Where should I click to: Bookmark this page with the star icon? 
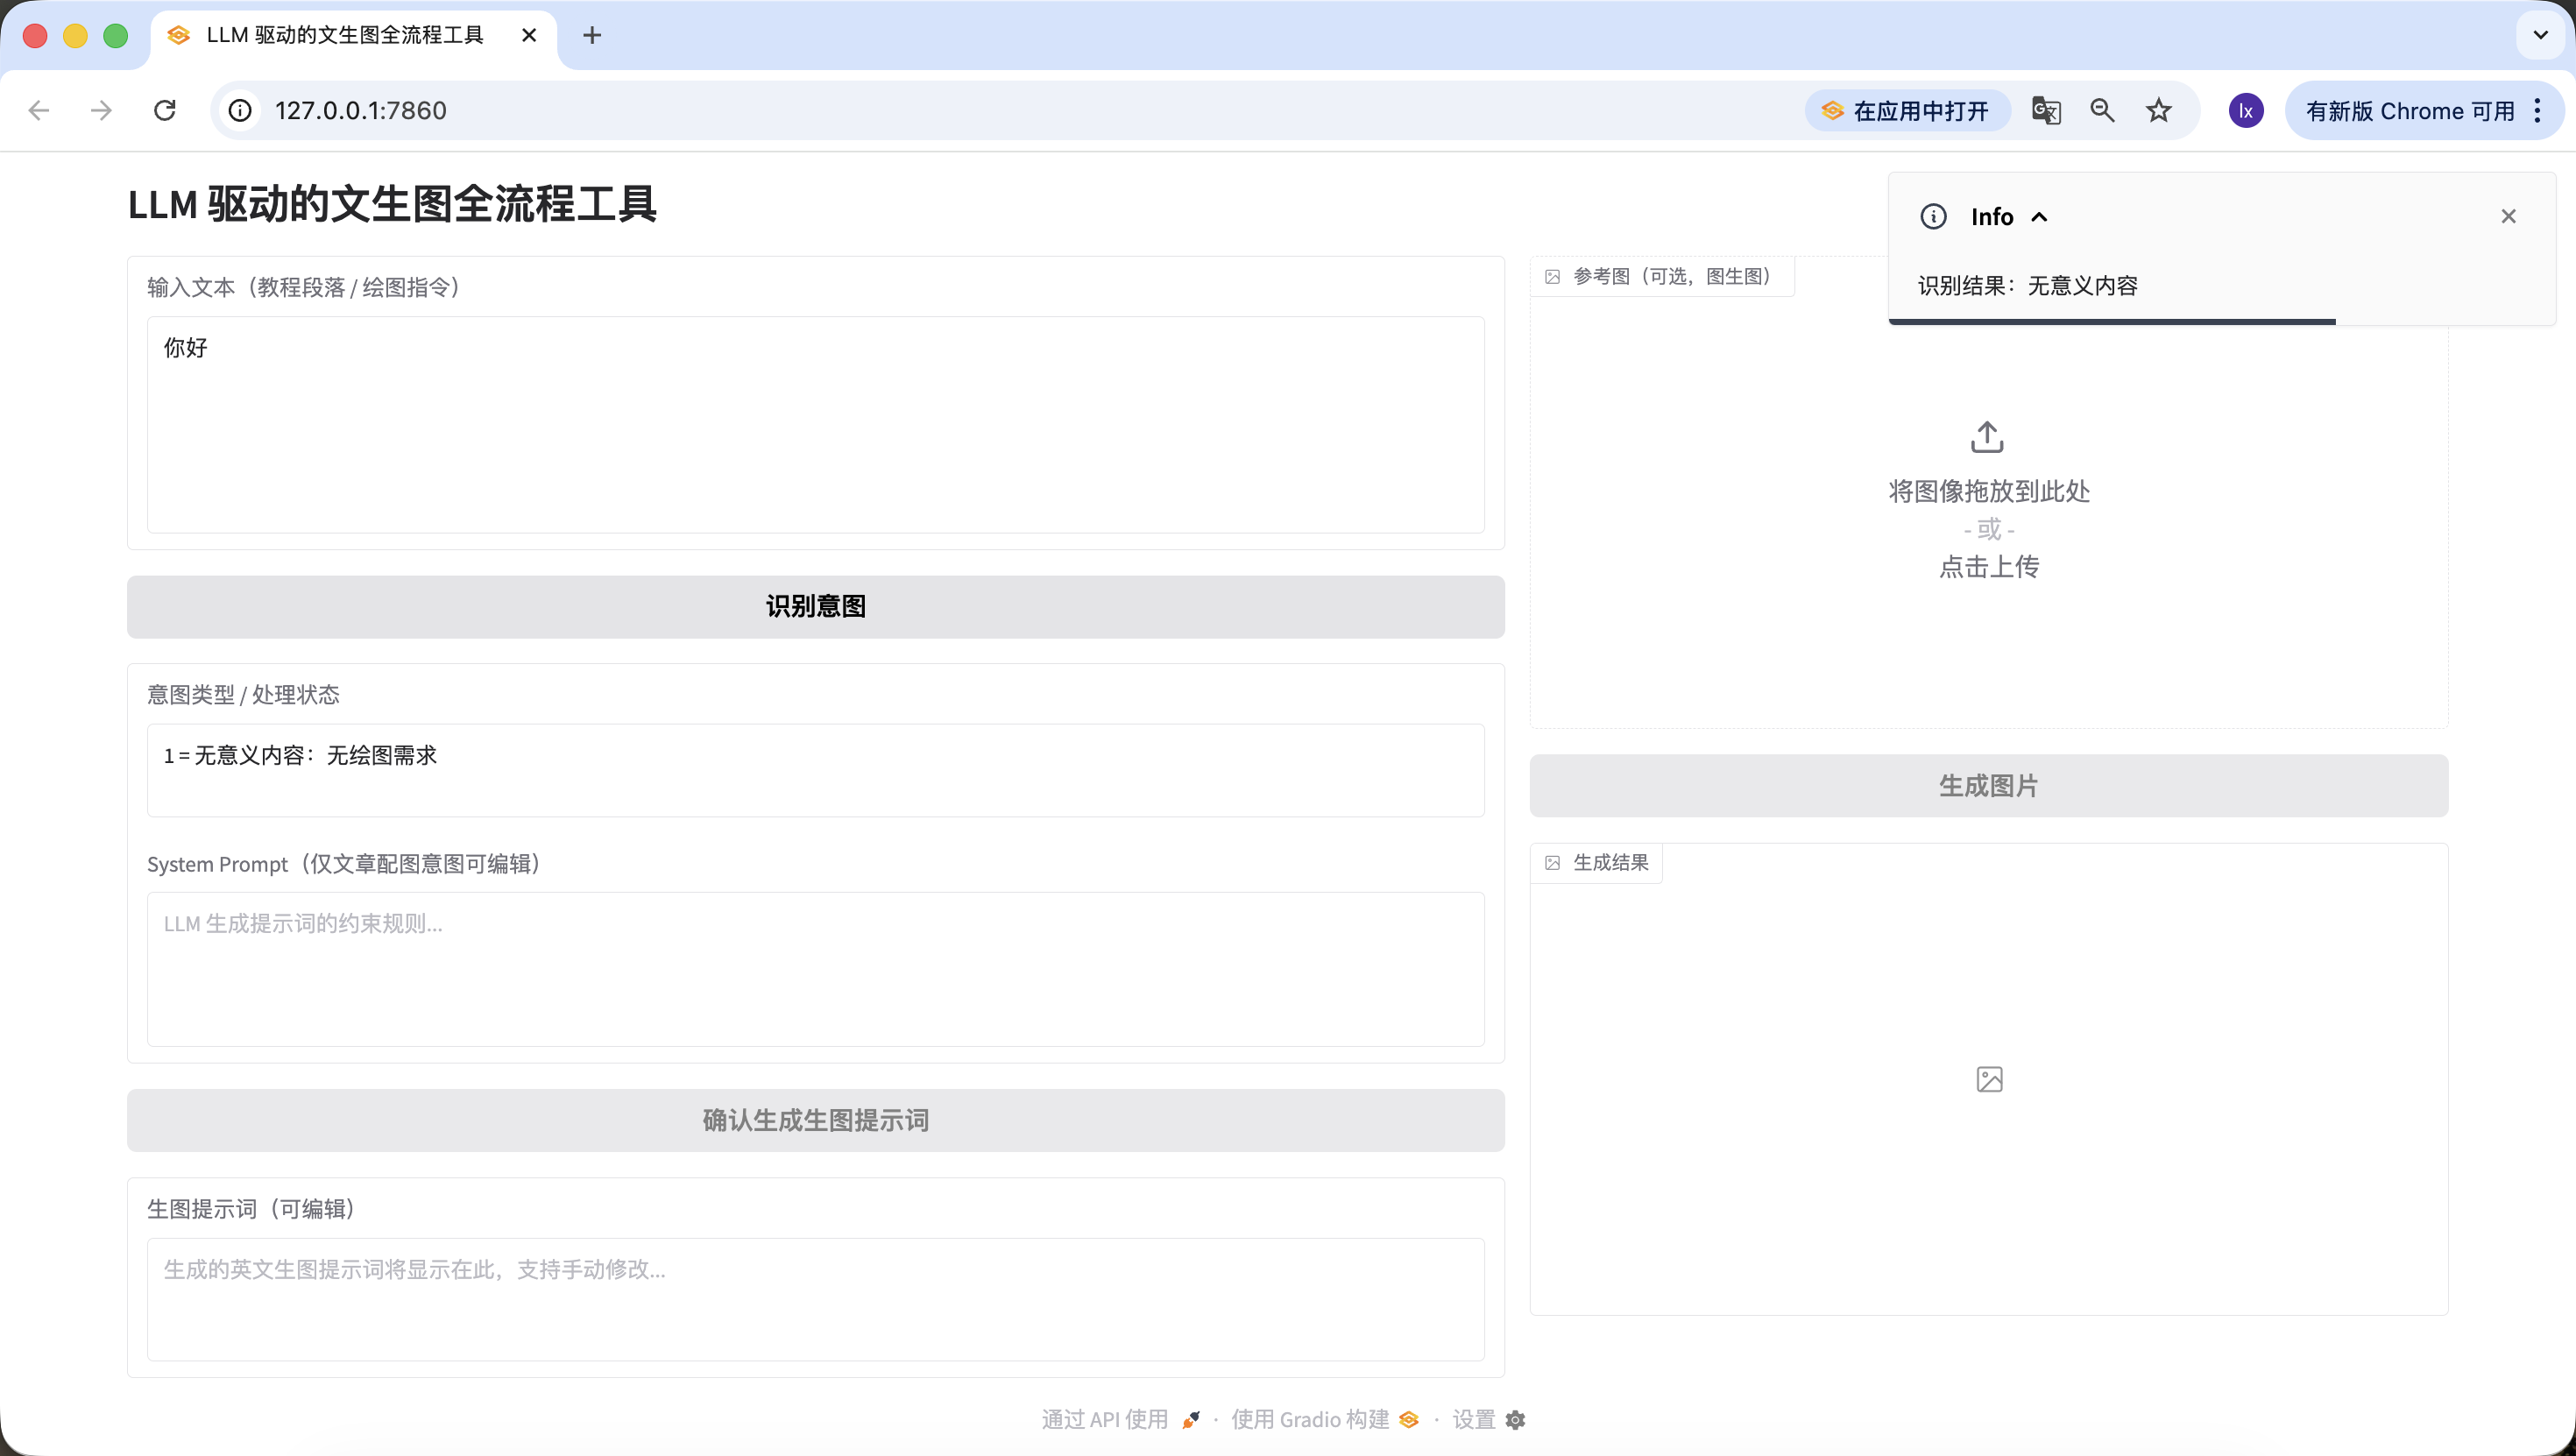click(2159, 110)
